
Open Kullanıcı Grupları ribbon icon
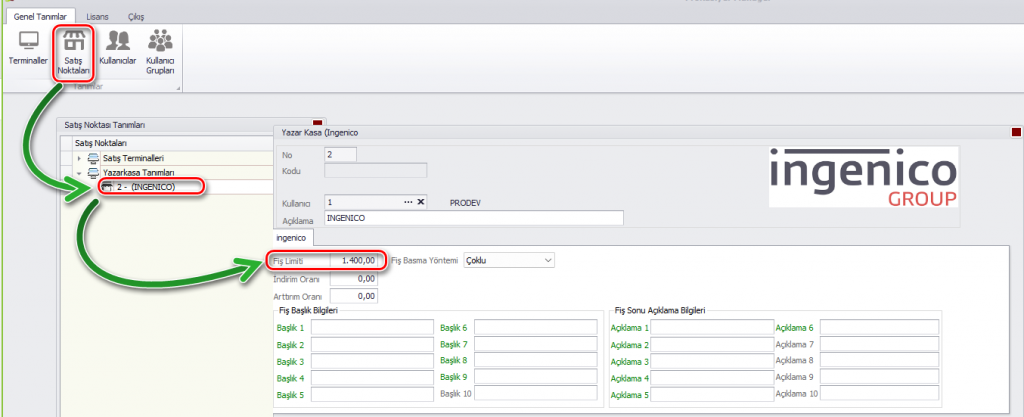pos(159,52)
